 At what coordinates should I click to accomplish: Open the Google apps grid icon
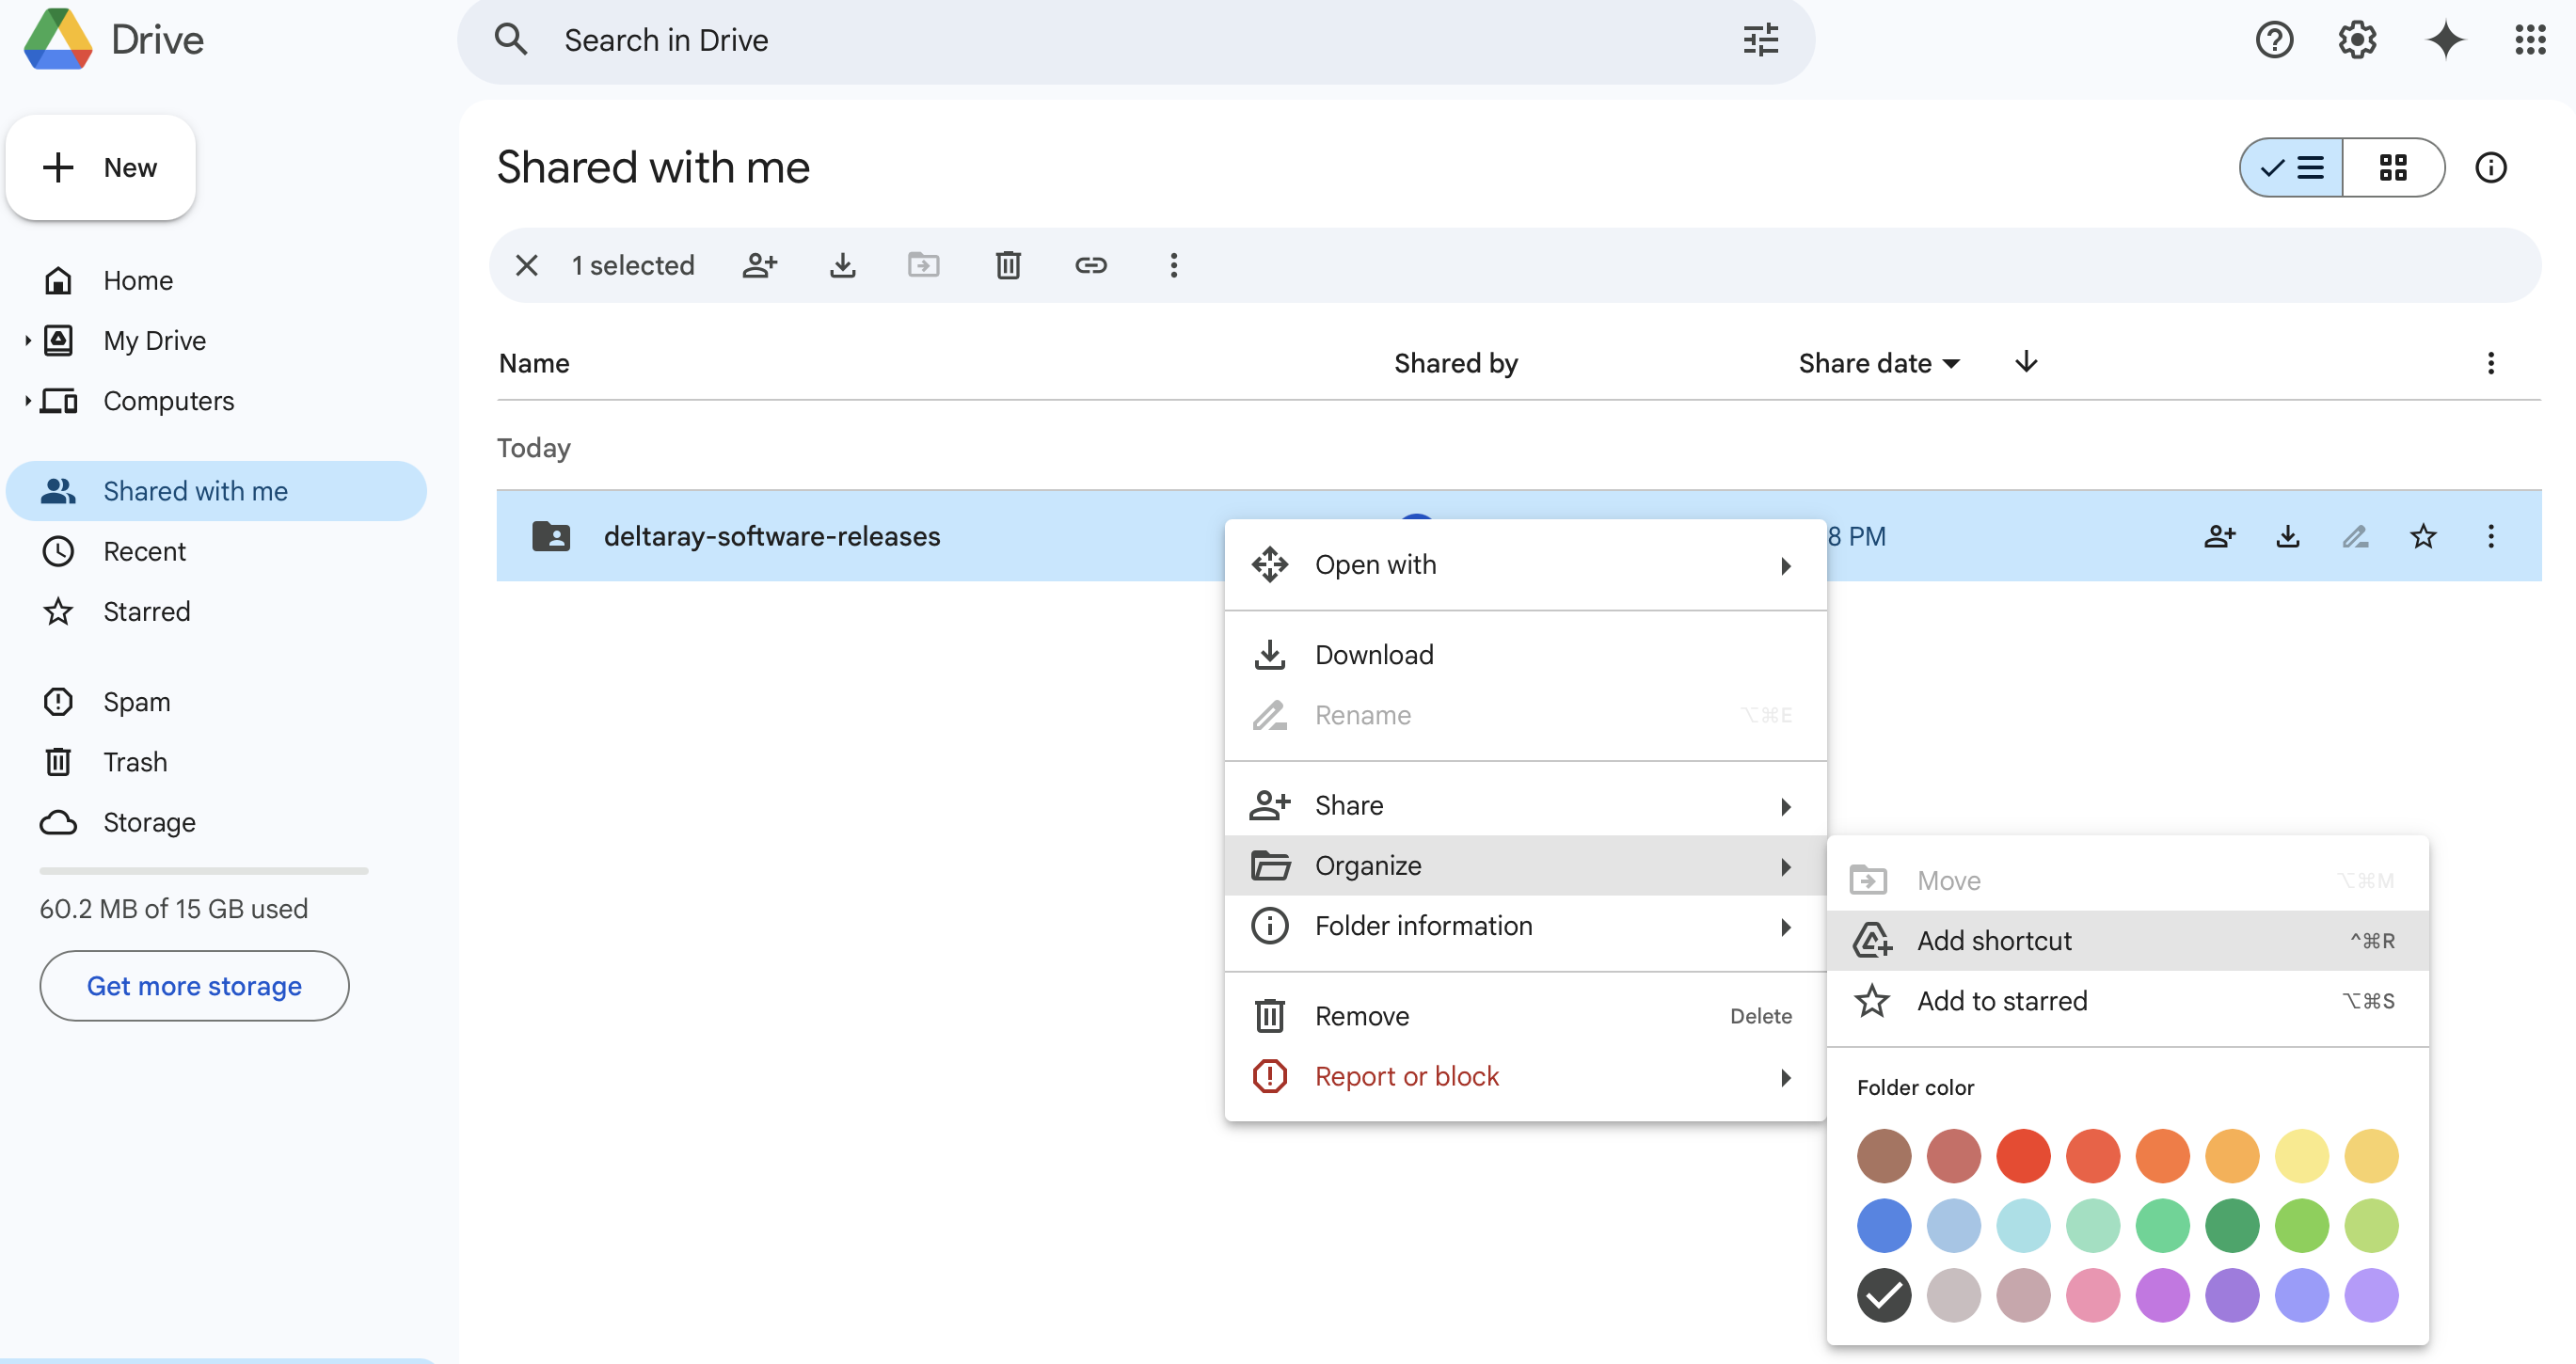point(2530,41)
